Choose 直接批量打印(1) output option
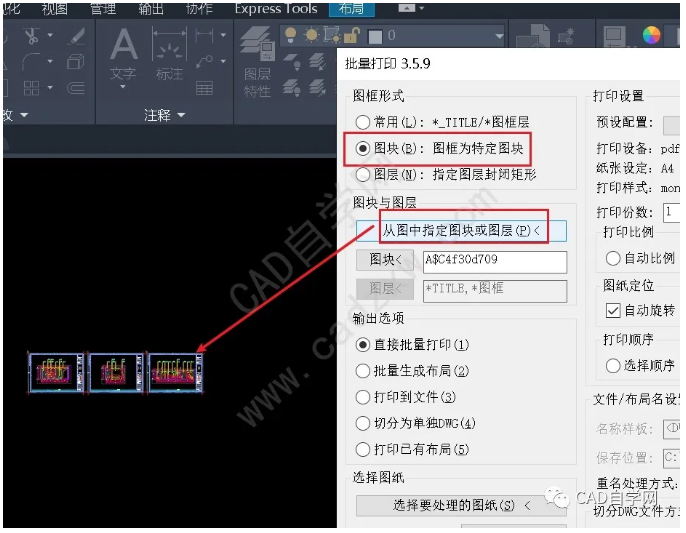The height and width of the screenshot is (533, 686). [362, 345]
